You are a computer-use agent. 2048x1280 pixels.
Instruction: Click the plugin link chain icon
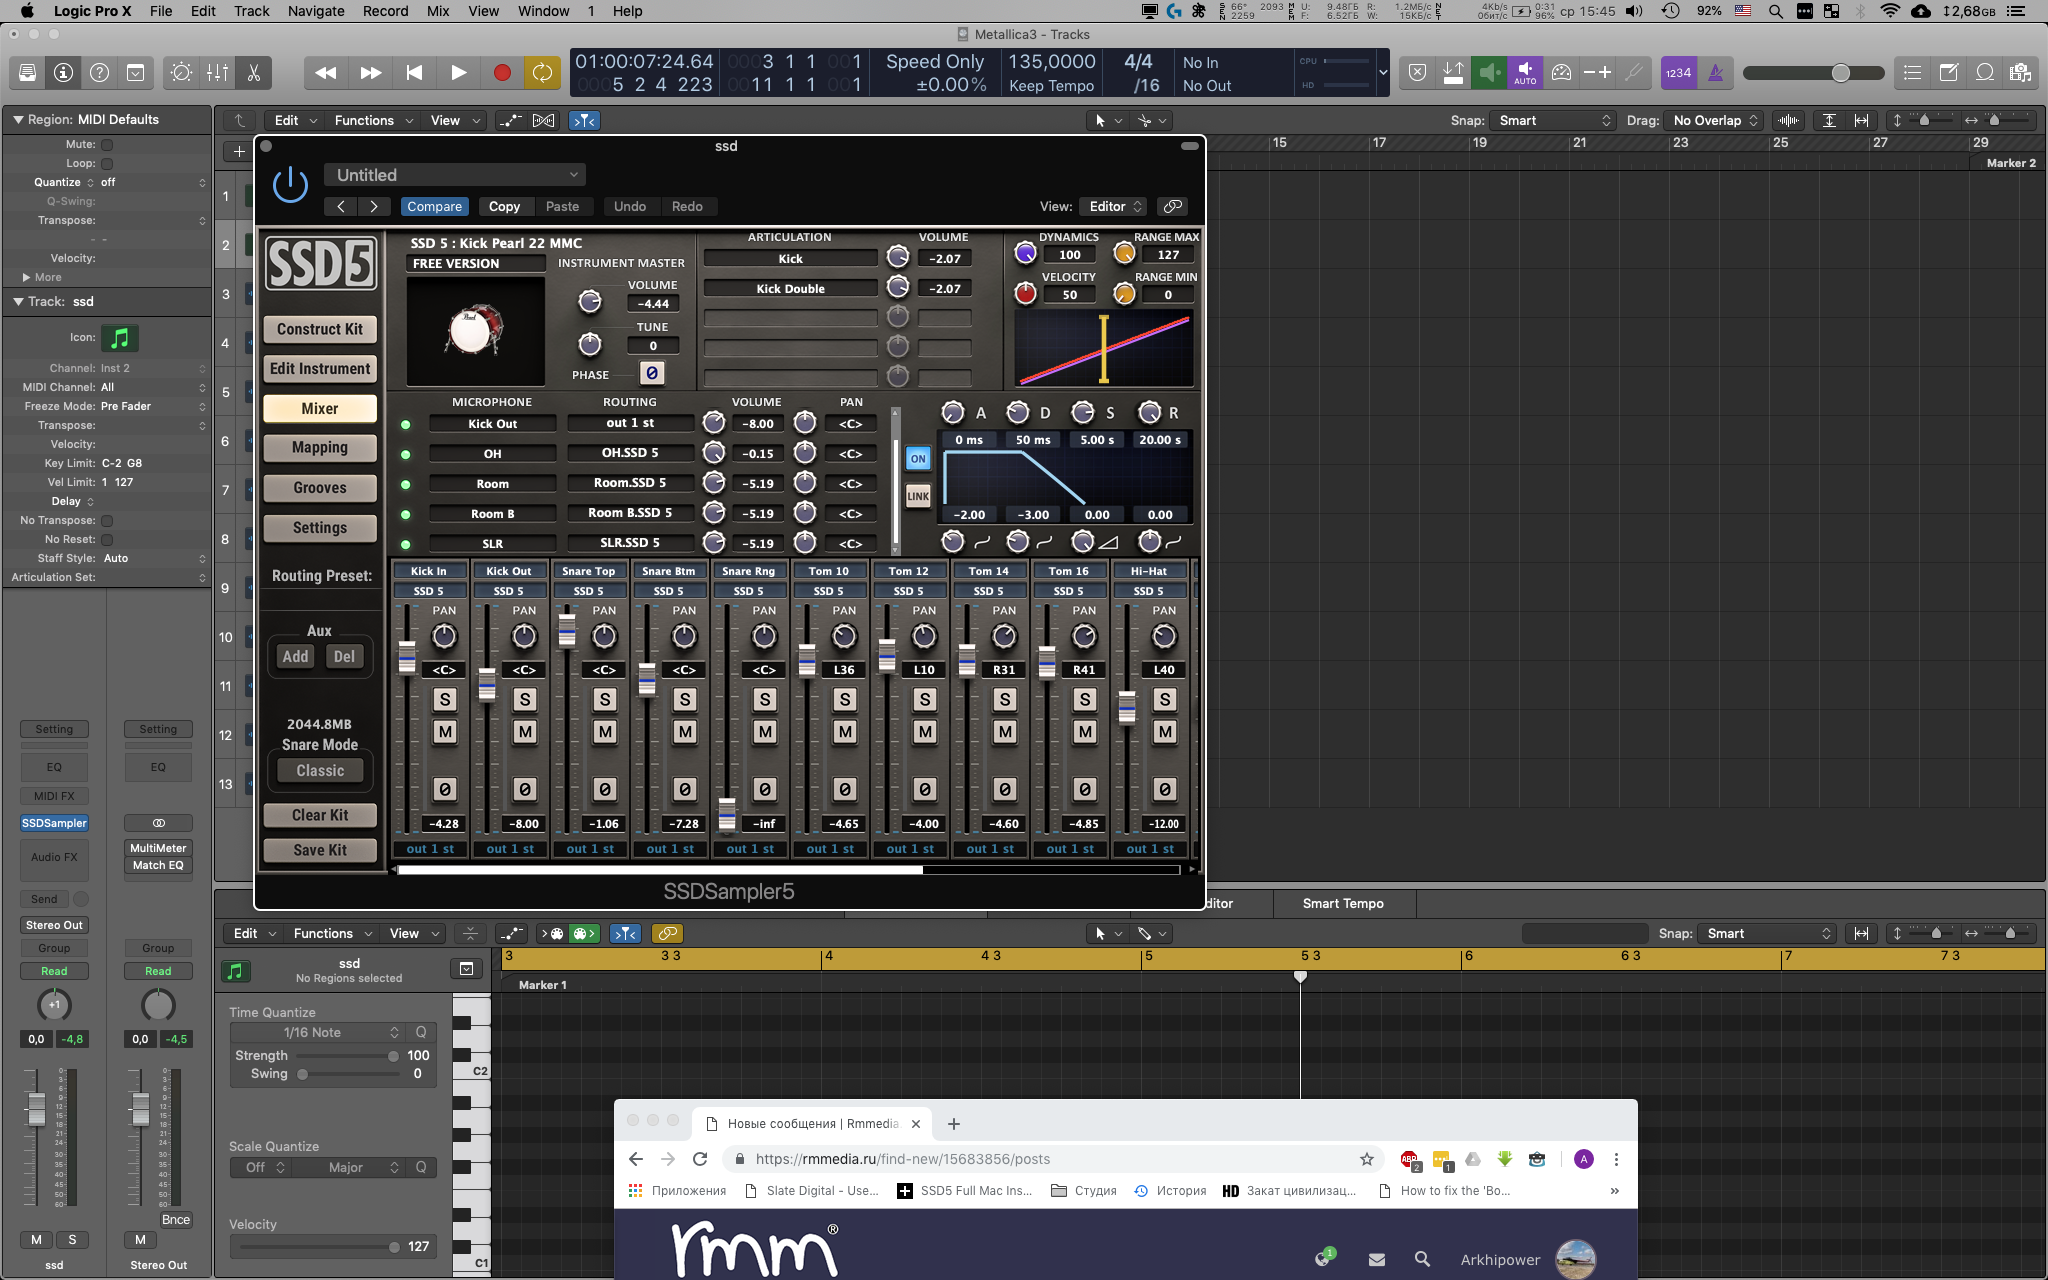[x=1172, y=206]
